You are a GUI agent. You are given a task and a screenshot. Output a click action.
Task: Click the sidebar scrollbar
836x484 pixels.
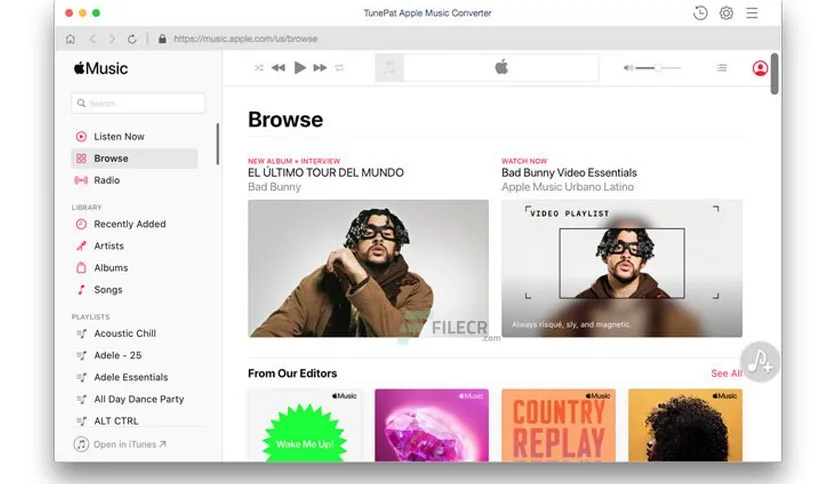click(218, 144)
